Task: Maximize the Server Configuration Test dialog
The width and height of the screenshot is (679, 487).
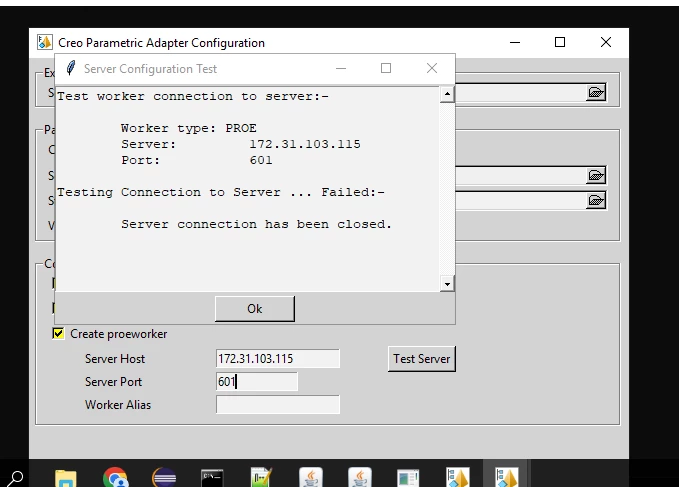Action: click(386, 68)
